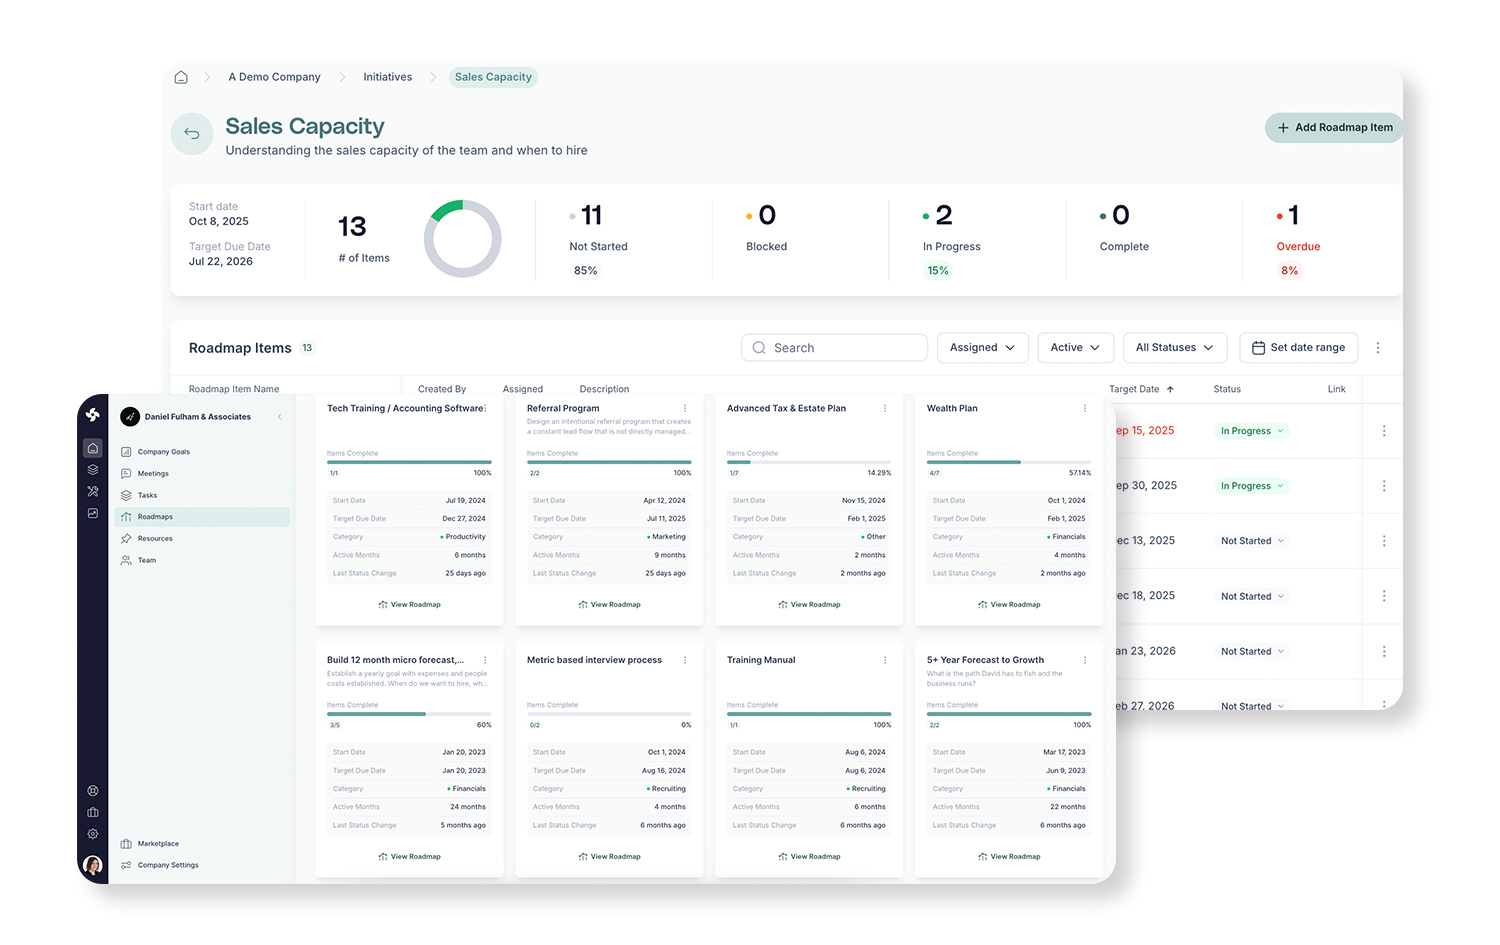The image size is (1500, 945).
Task: Collapse the Daniel Fulham & Associates sidebar
Action: tap(279, 417)
